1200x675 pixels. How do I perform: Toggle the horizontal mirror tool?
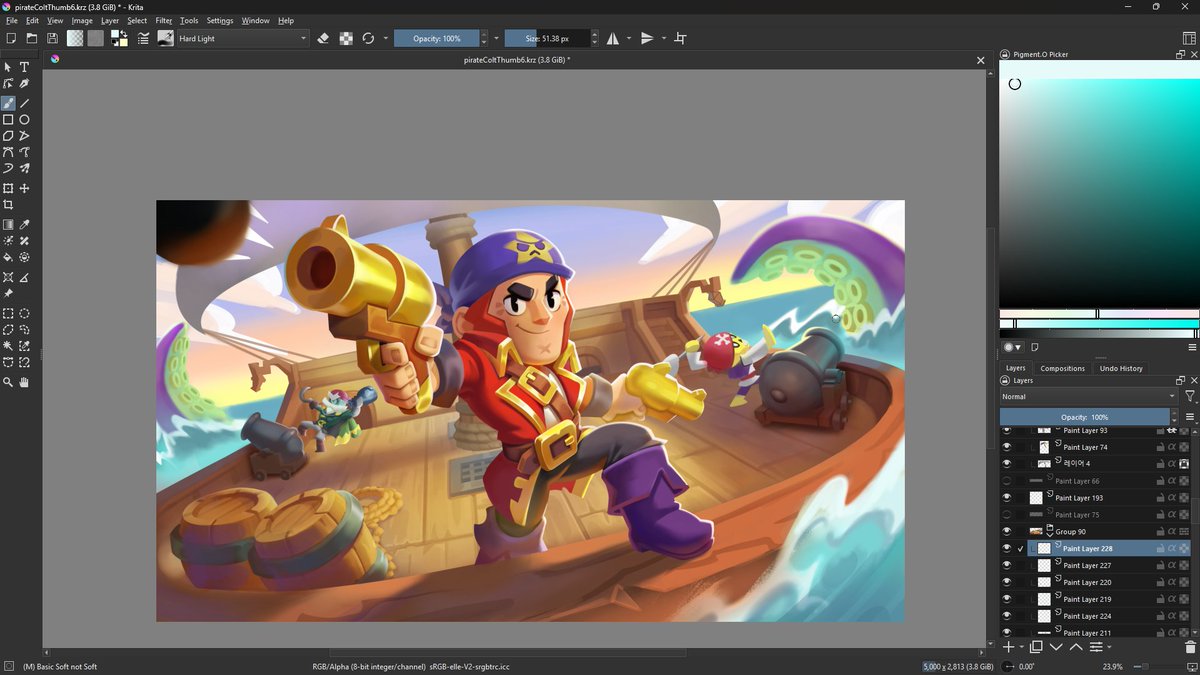pos(612,38)
